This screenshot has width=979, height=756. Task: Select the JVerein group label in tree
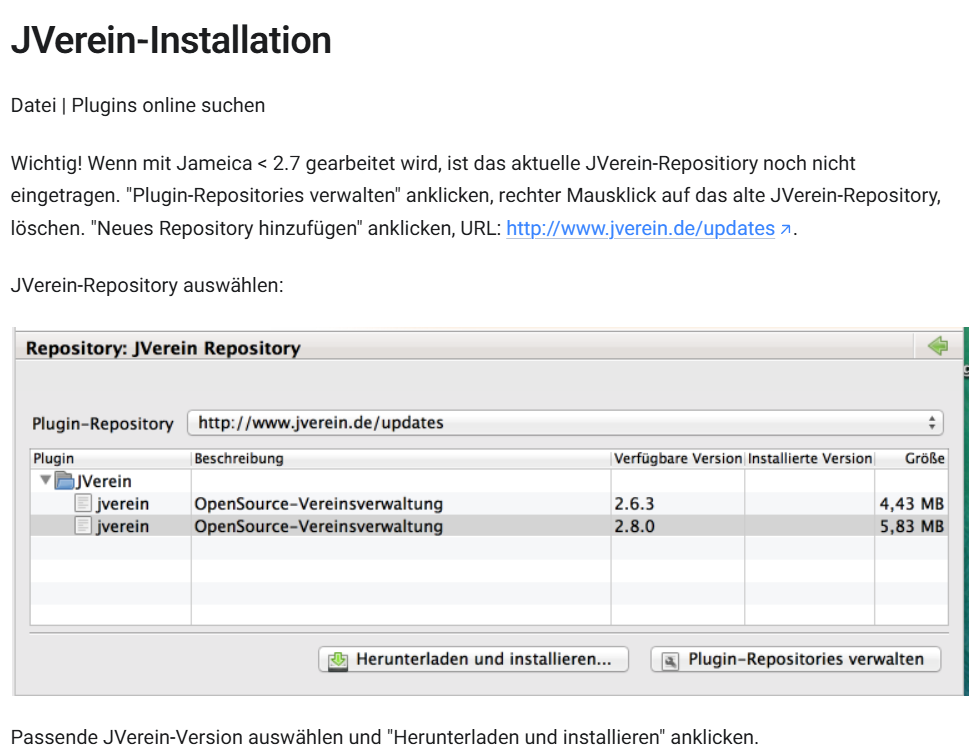[x=104, y=481]
